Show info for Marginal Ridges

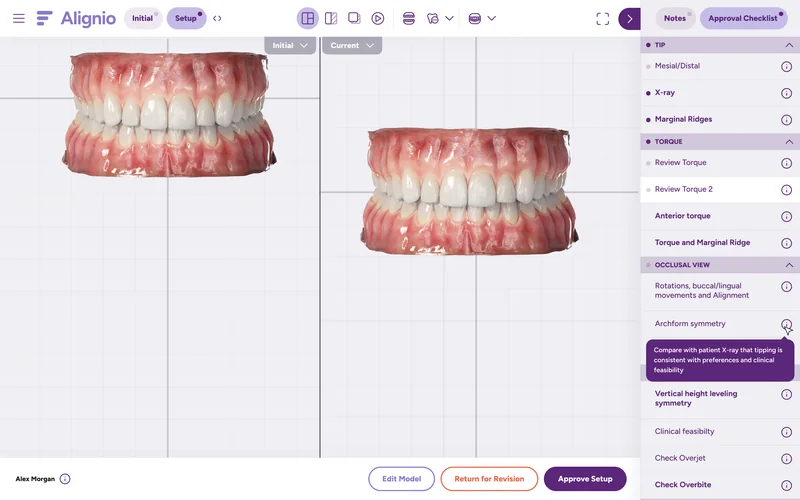pos(786,119)
